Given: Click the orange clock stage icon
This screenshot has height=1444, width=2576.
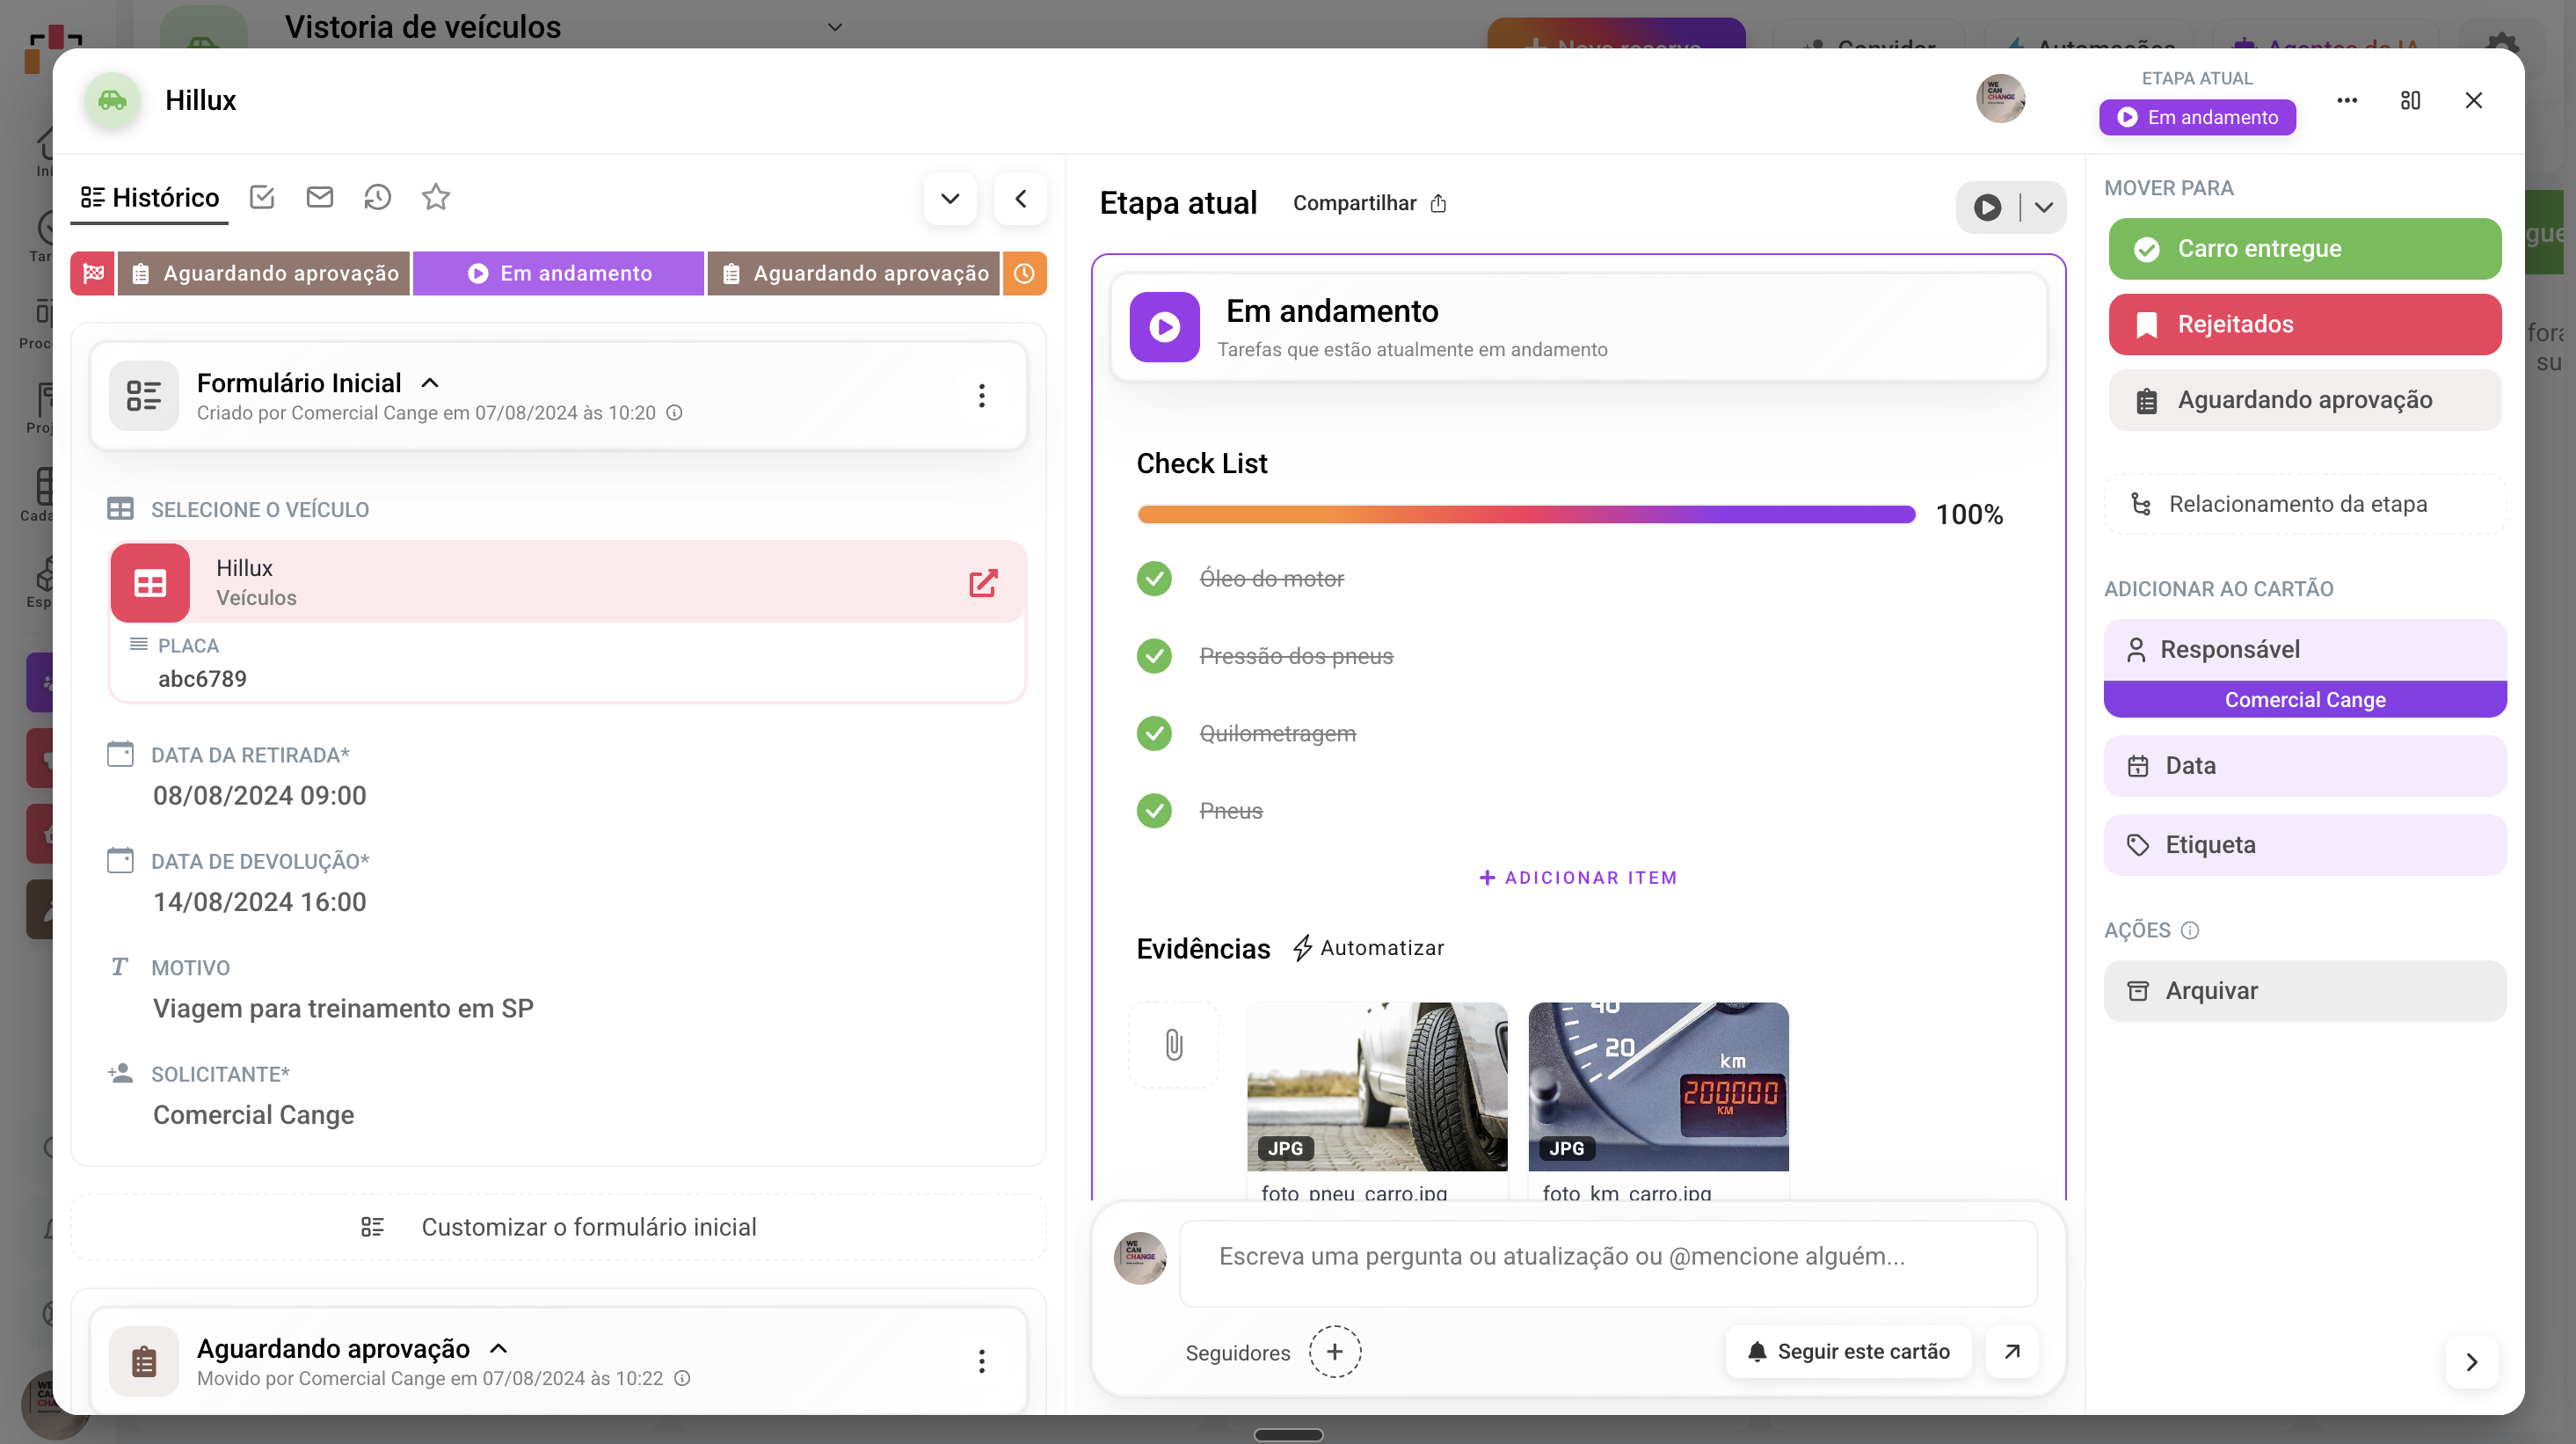Looking at the screenshot, I should (1025, 273).
